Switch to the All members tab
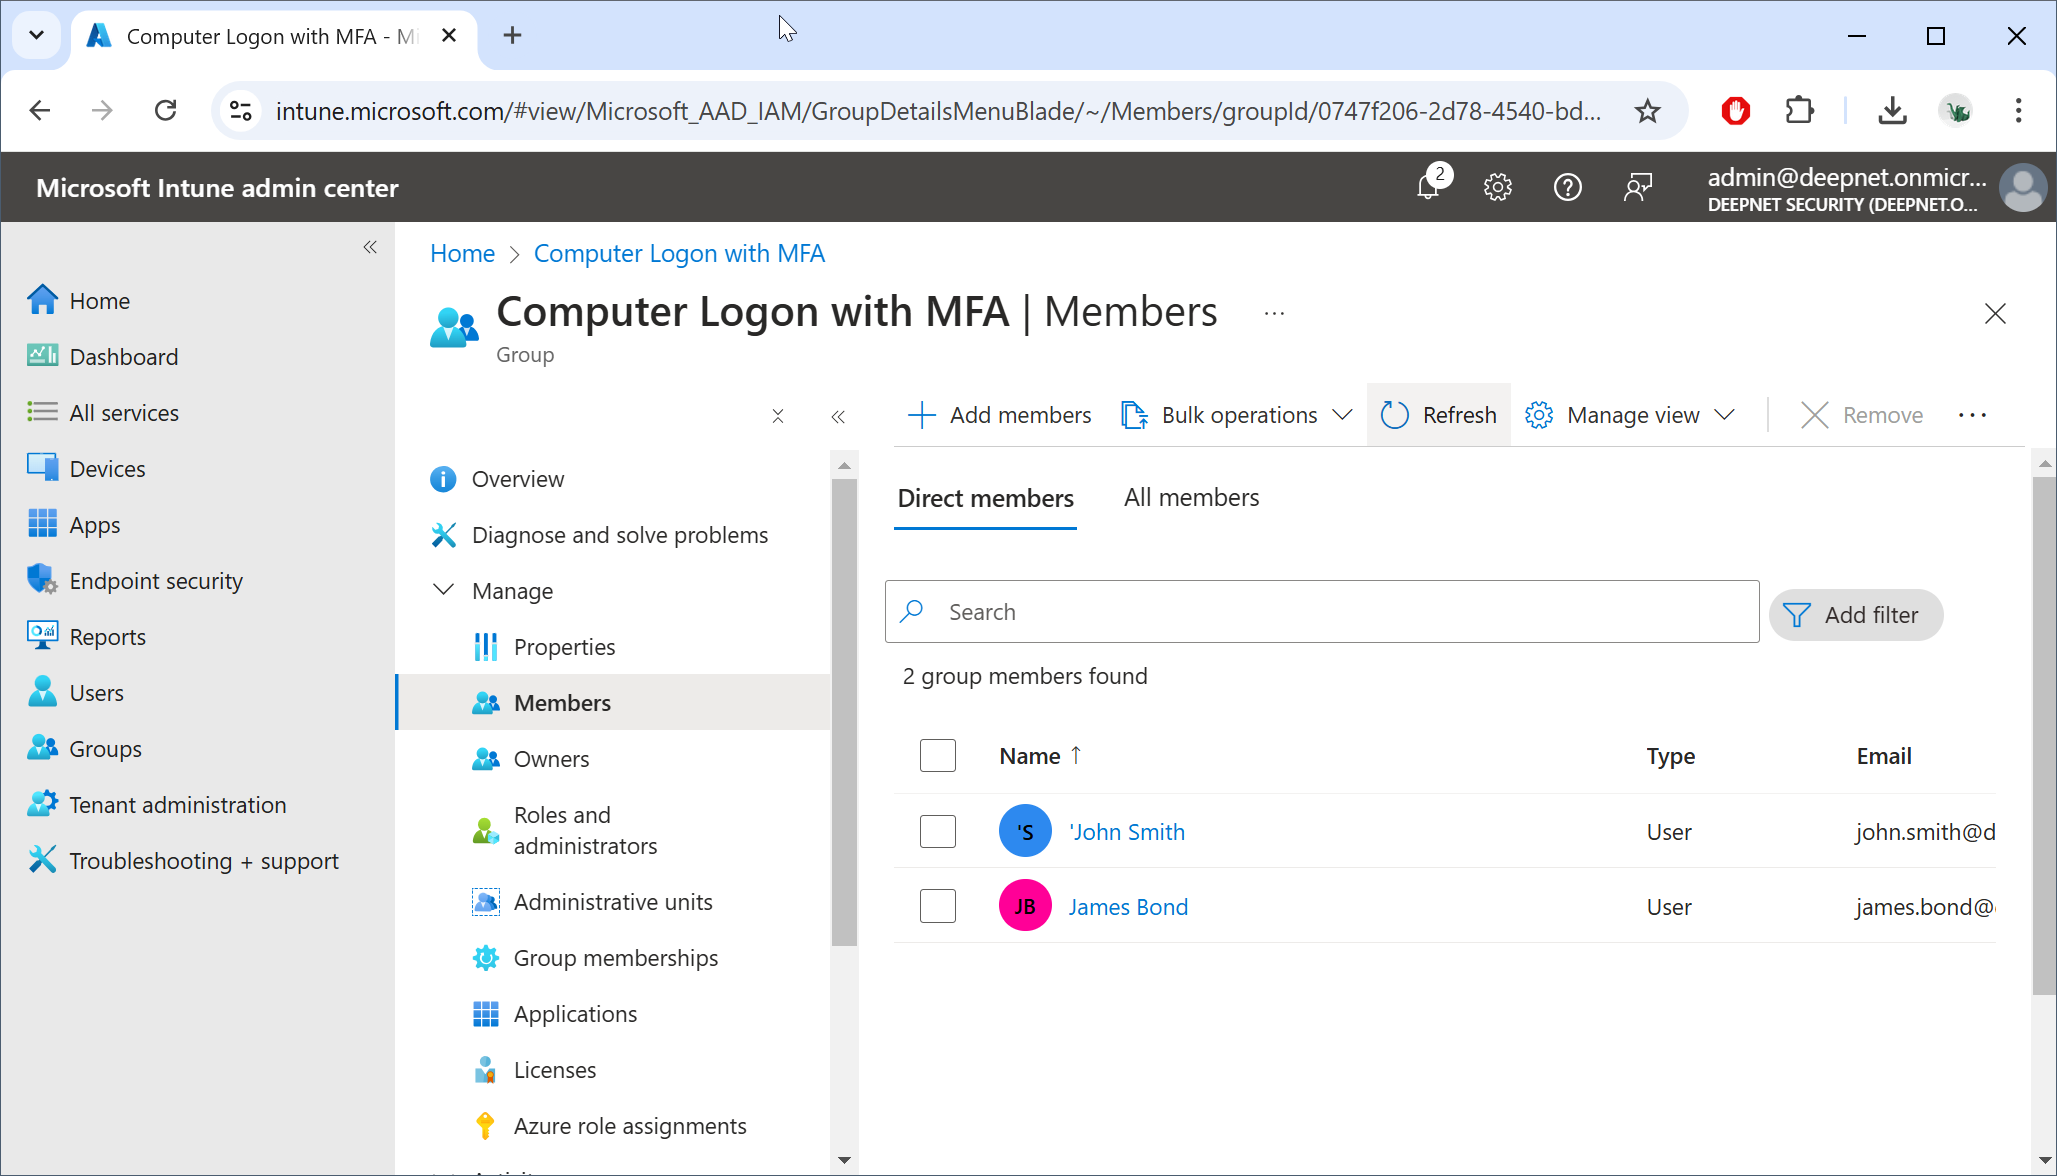The width and height of the screenshot is (2057, 1176). pyautogui.click(x=1191, y=498)
